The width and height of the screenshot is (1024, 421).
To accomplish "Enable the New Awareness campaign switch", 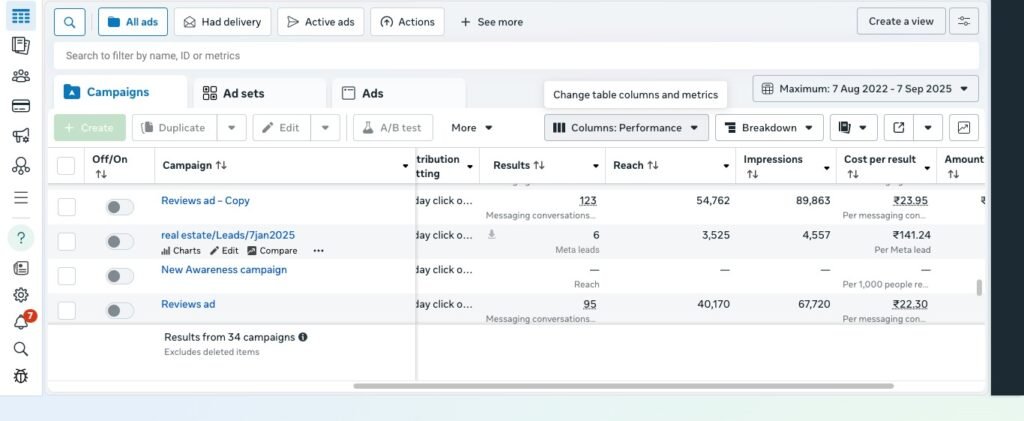I will [x=120, y=276].
